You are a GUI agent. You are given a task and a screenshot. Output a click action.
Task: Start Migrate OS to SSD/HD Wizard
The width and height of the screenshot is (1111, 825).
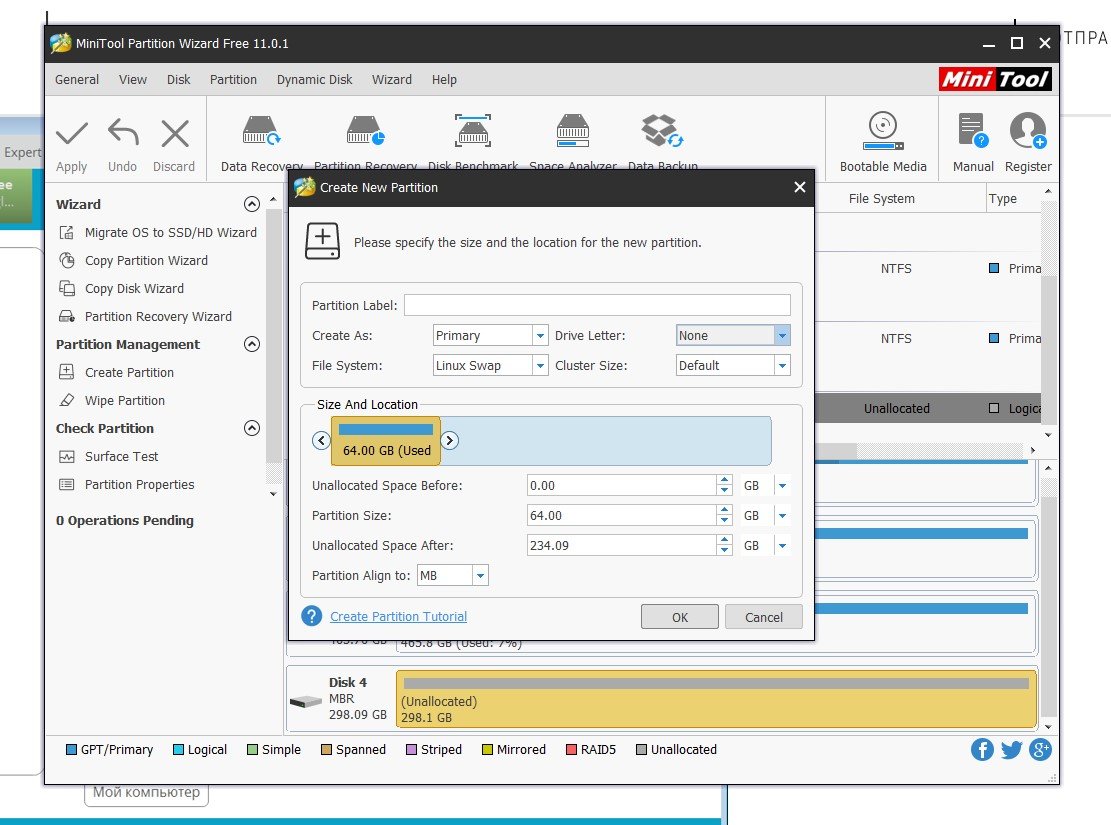click(x=170, y=232)
